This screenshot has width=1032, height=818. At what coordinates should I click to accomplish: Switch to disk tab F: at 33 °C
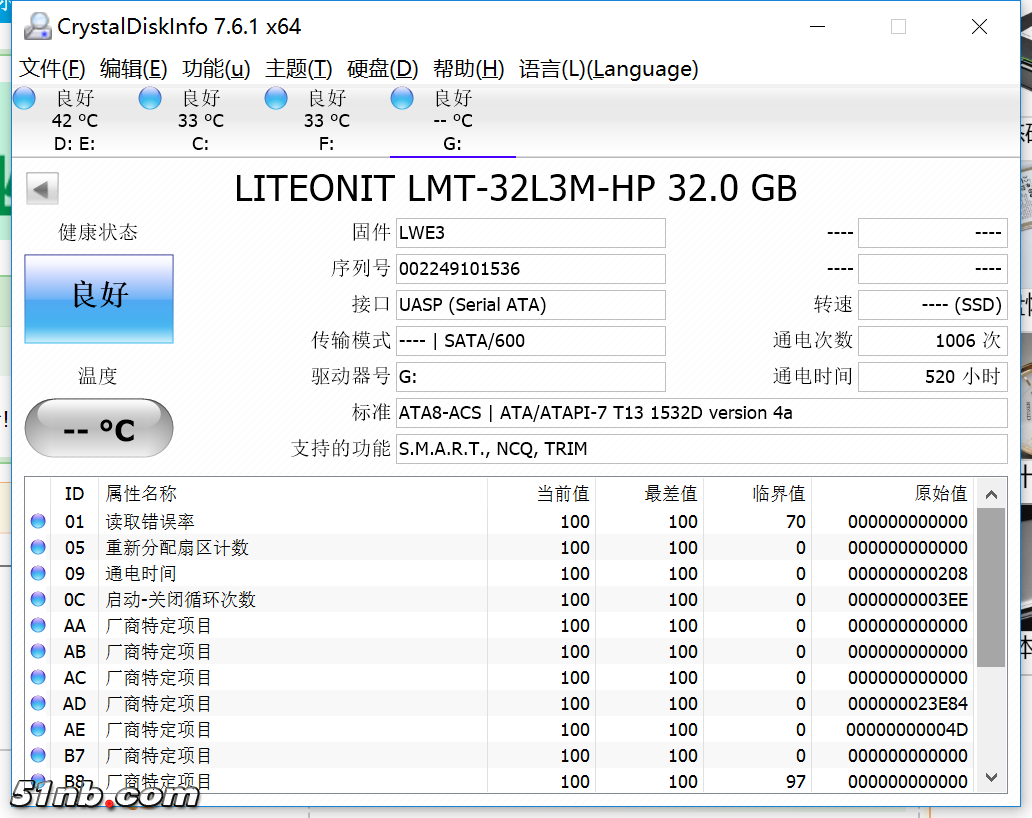click(326, 120)
